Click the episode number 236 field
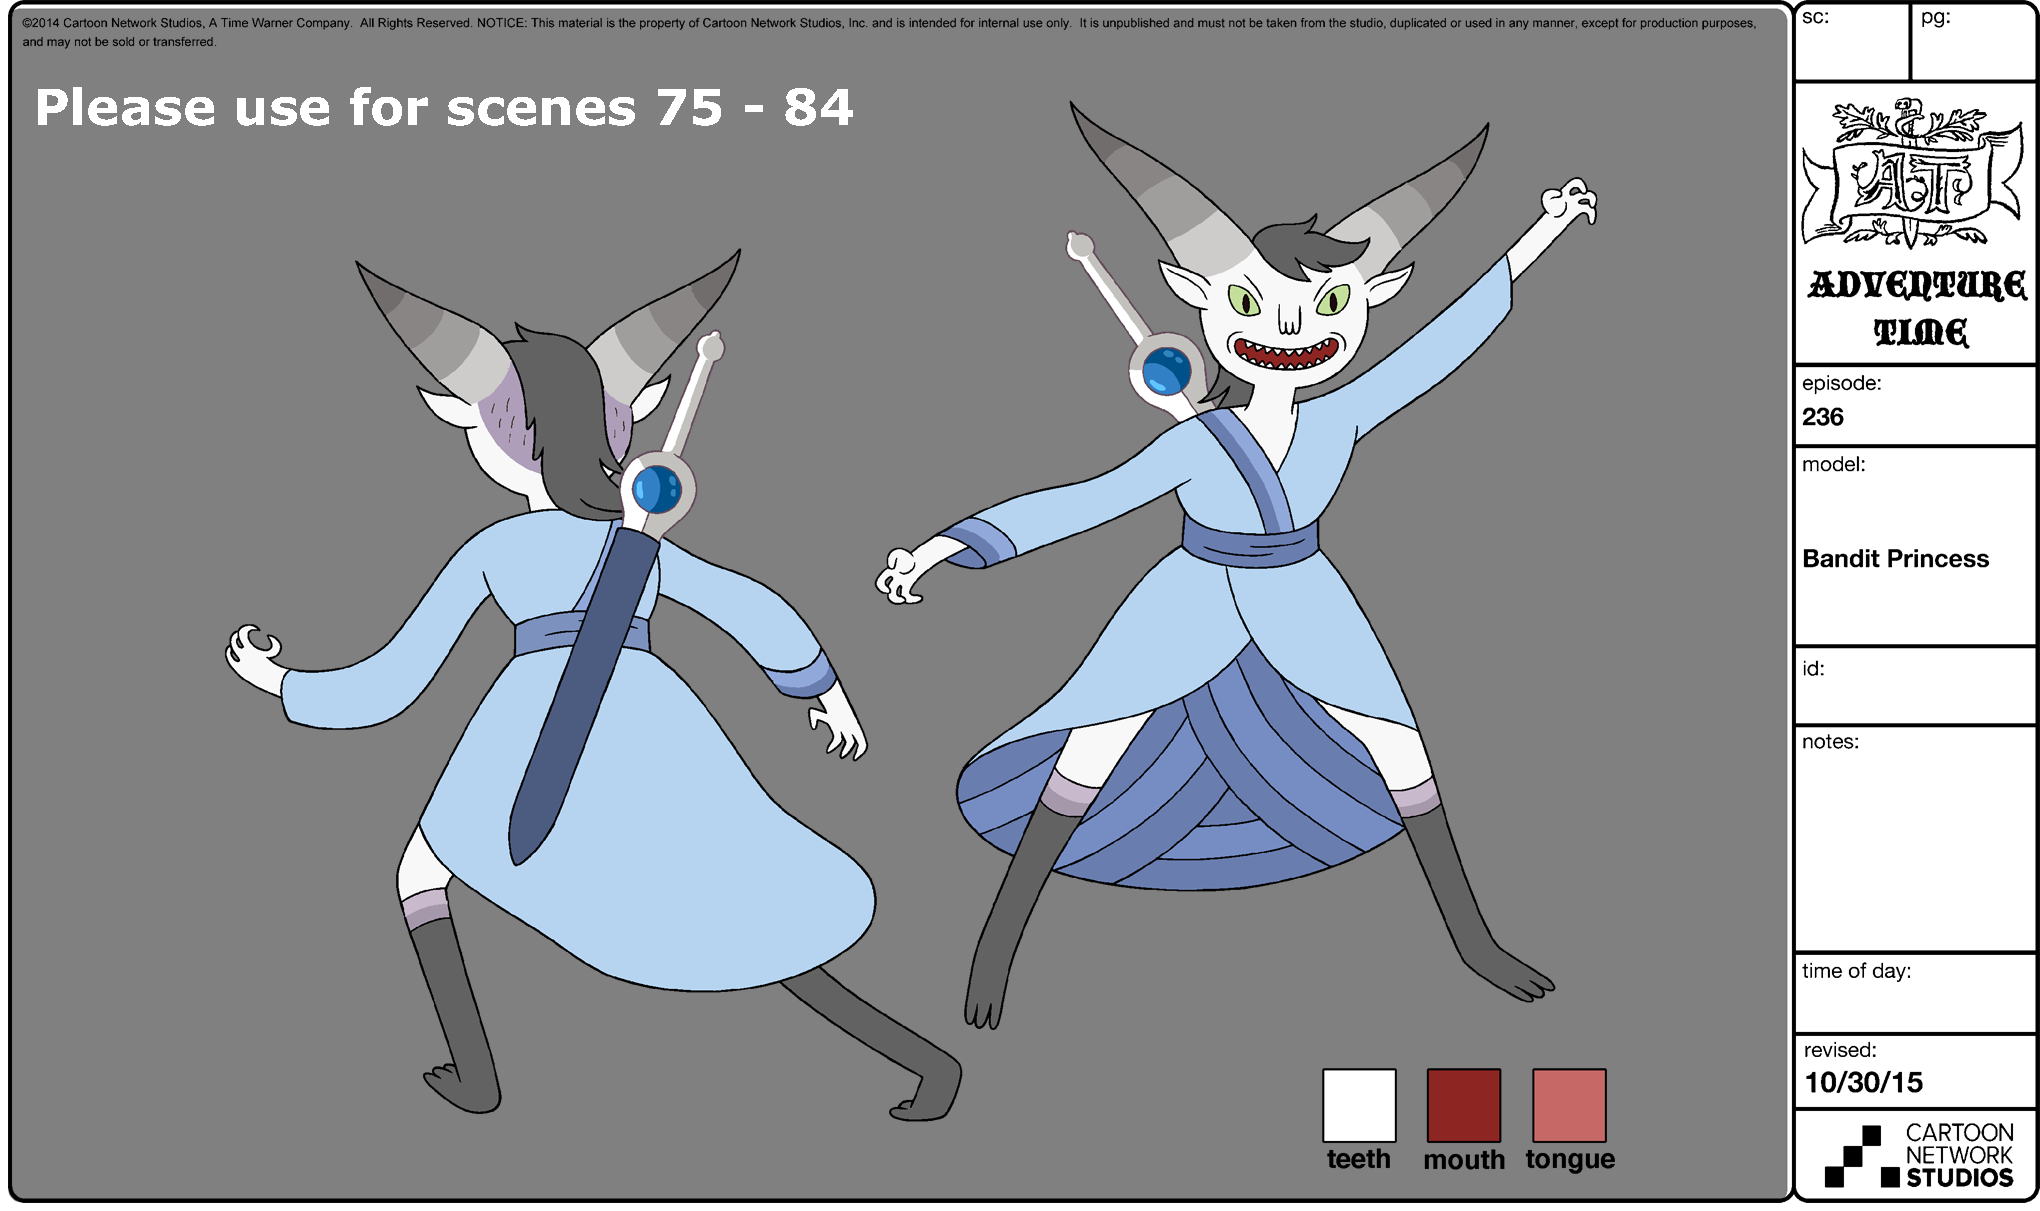2040x1211 pixels. click(1822, 417)
